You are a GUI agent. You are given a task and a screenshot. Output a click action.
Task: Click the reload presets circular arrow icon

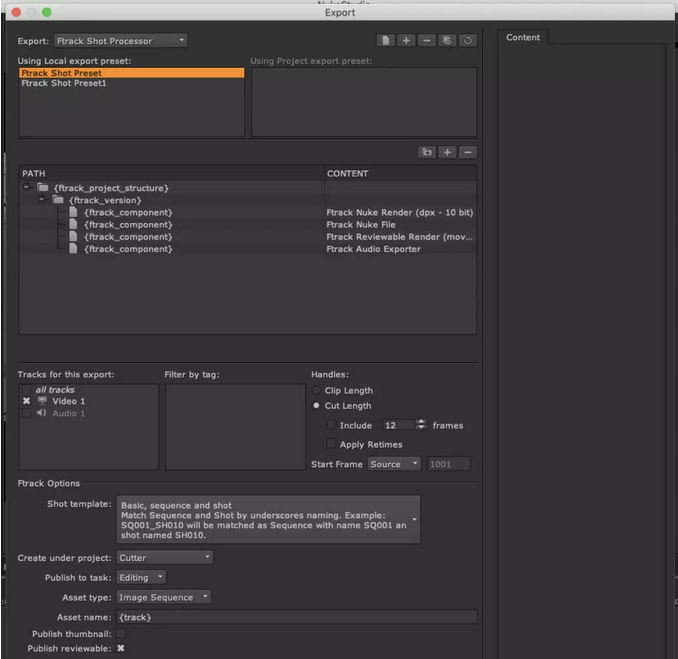pyautogui.click(x=468, y=41)
